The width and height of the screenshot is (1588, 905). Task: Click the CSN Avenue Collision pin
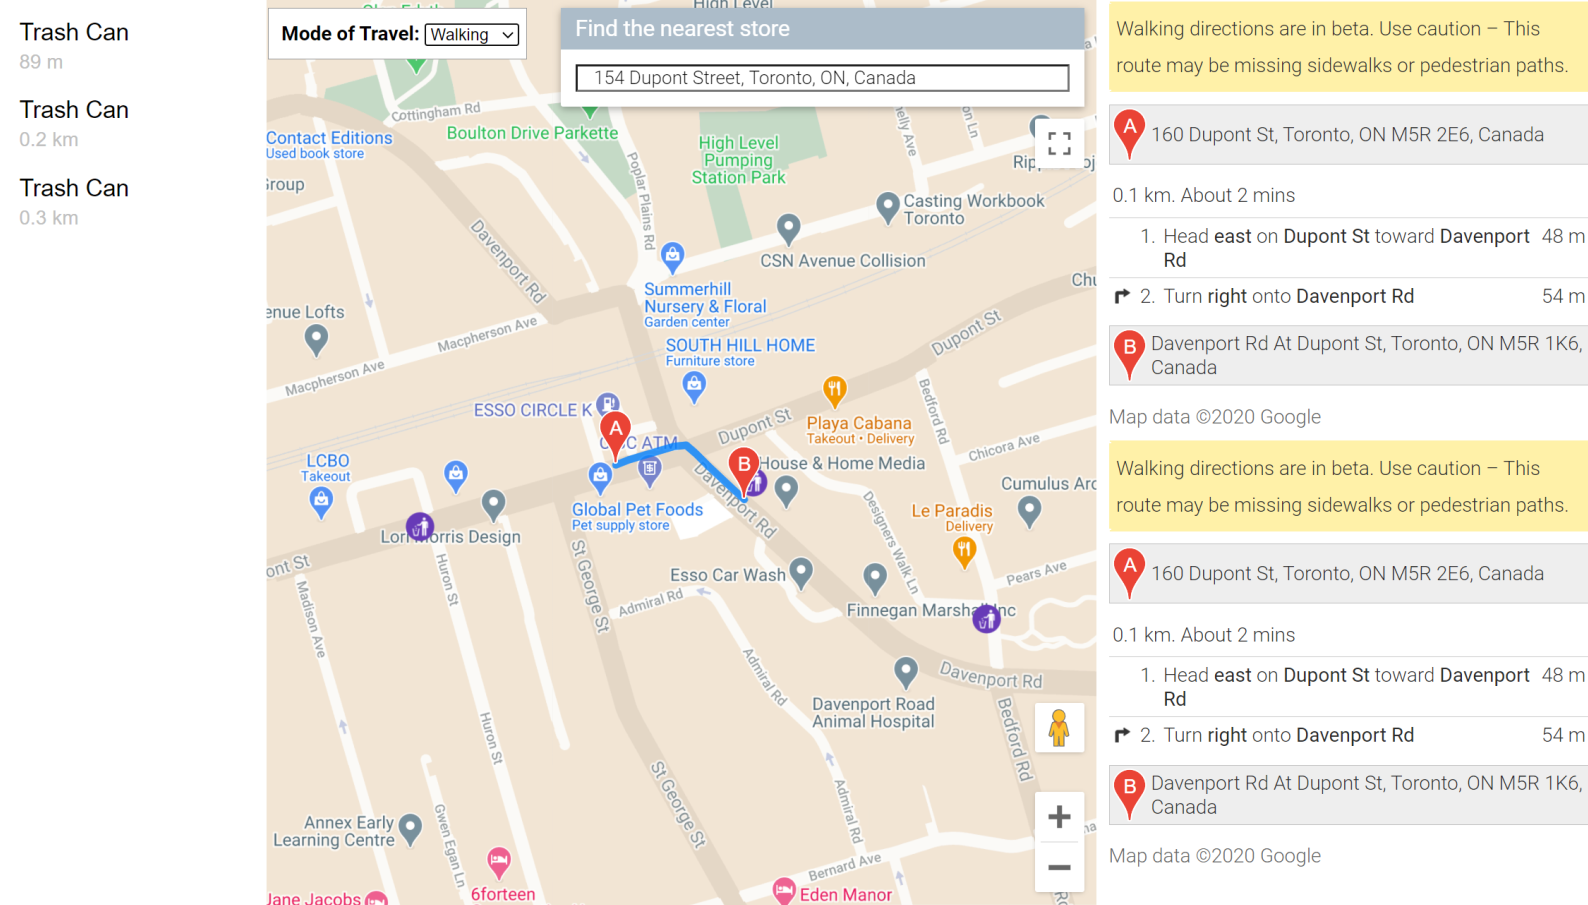789,228
